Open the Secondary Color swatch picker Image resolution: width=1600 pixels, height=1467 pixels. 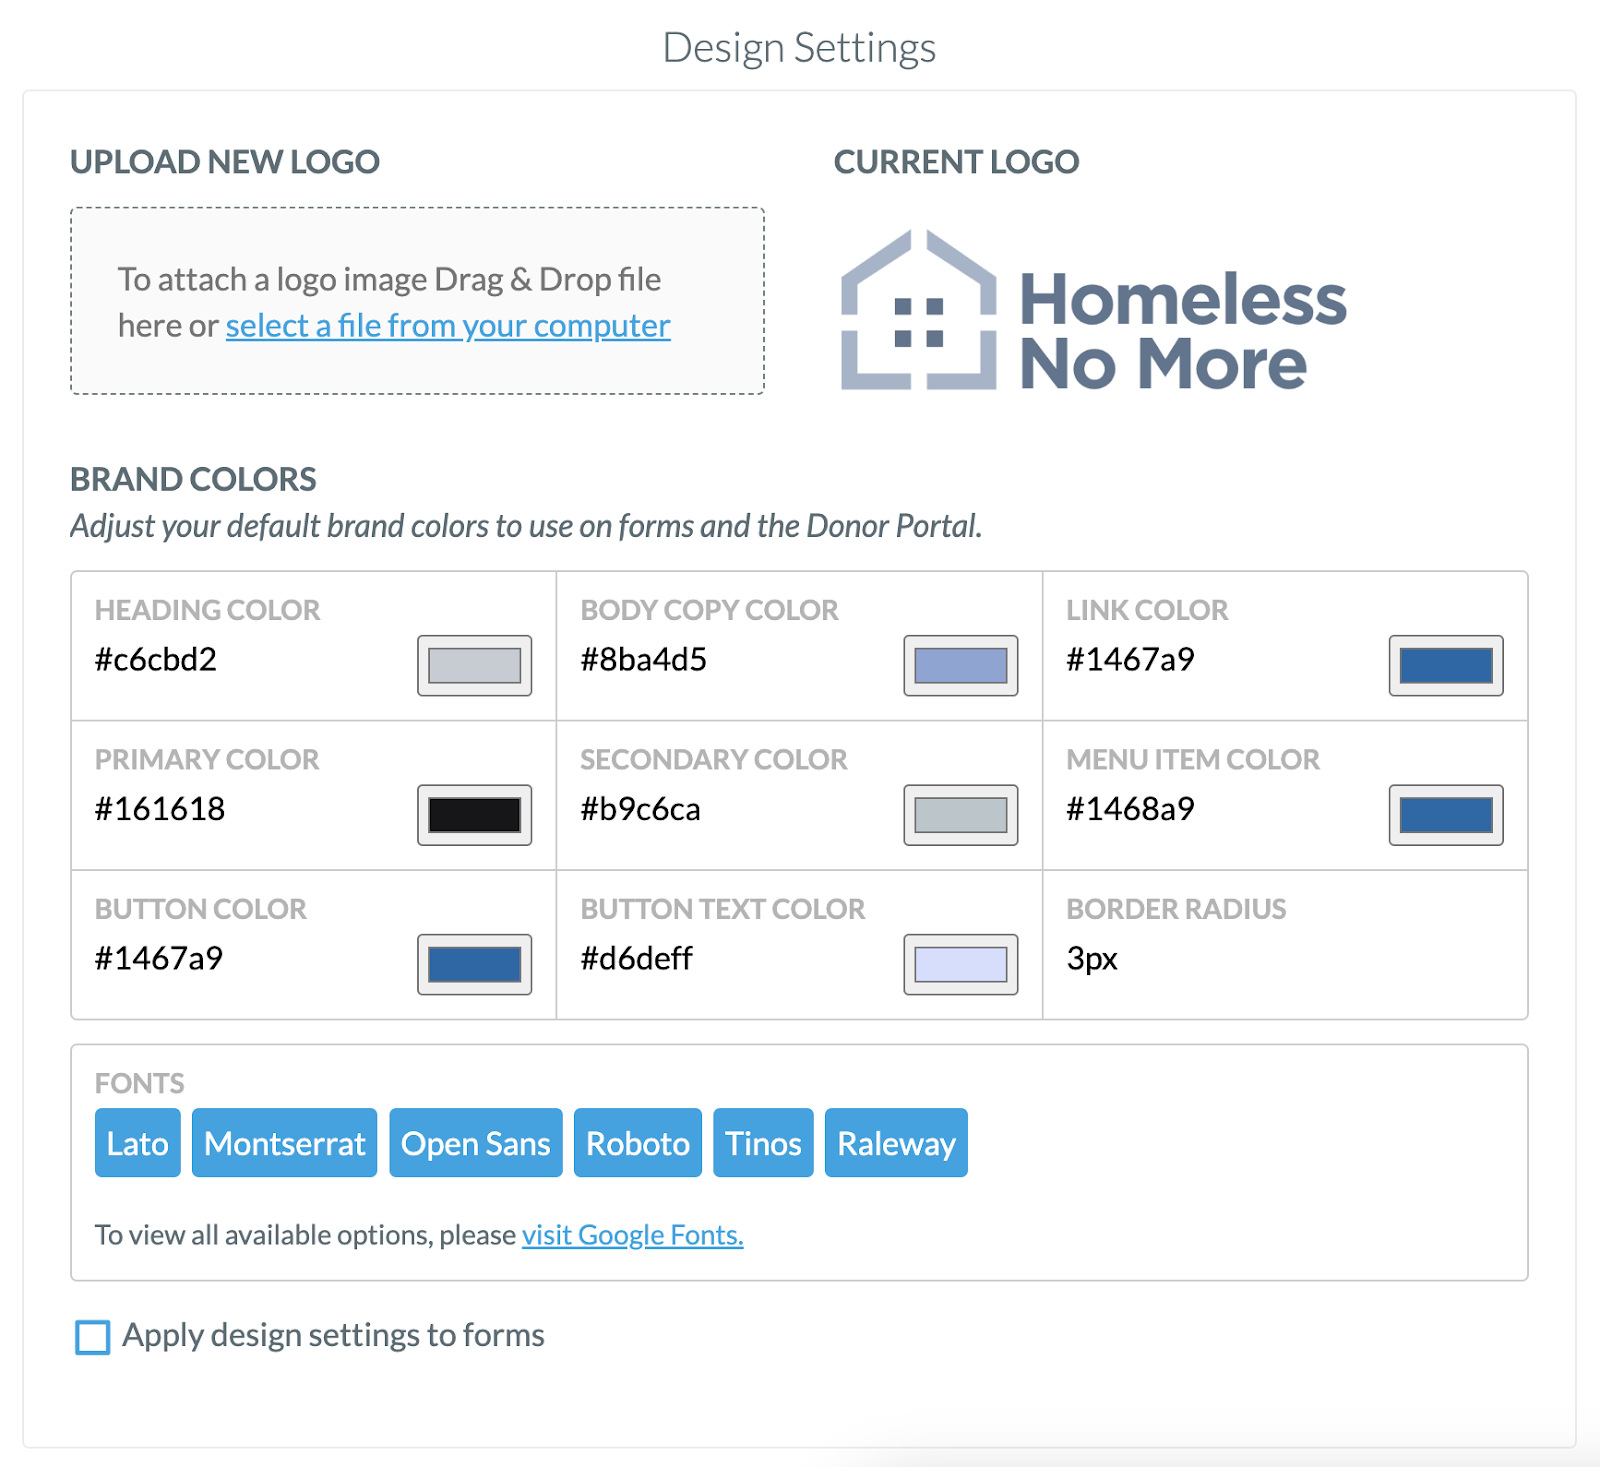coord(960,815)
